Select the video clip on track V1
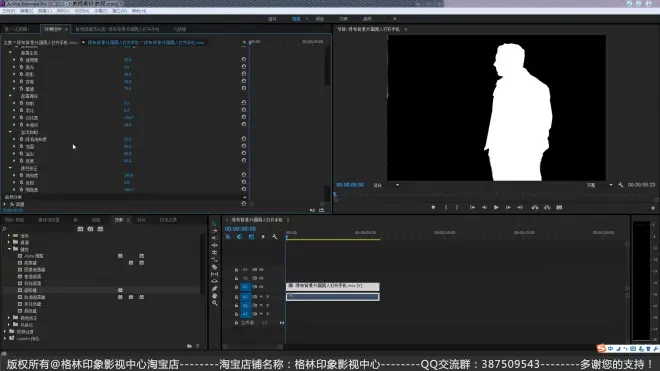Viewport: 660px width, 371px height. [x=333, y=286]
